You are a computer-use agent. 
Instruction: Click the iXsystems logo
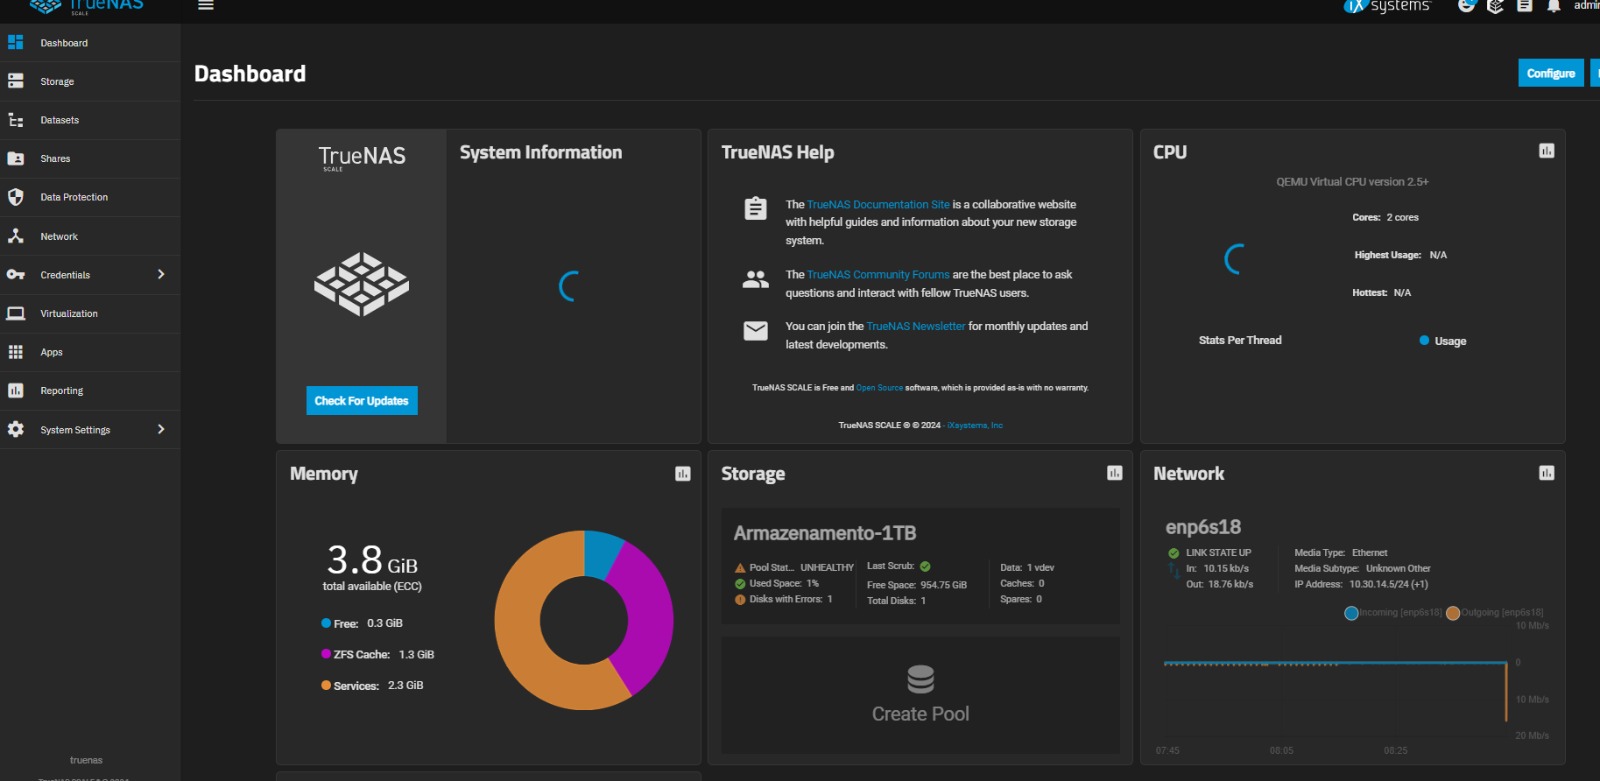tap(1387, 6)
